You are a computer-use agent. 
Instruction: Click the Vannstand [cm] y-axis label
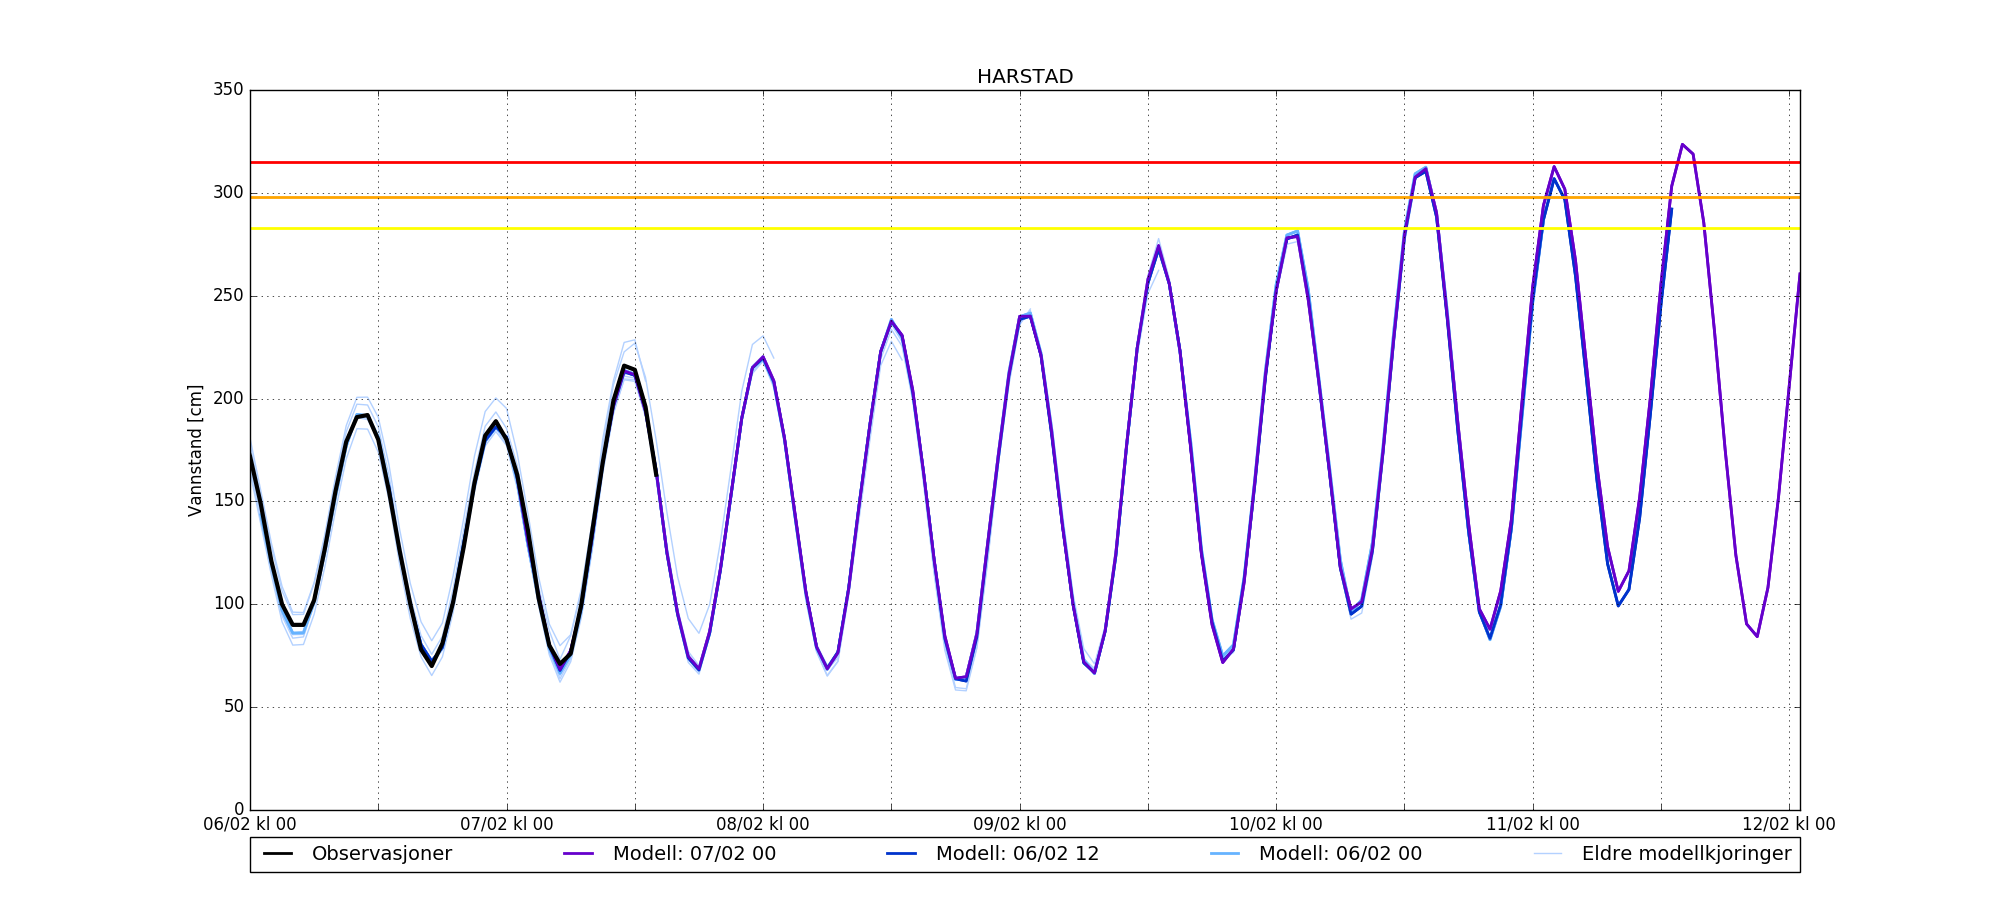(195, 450)
